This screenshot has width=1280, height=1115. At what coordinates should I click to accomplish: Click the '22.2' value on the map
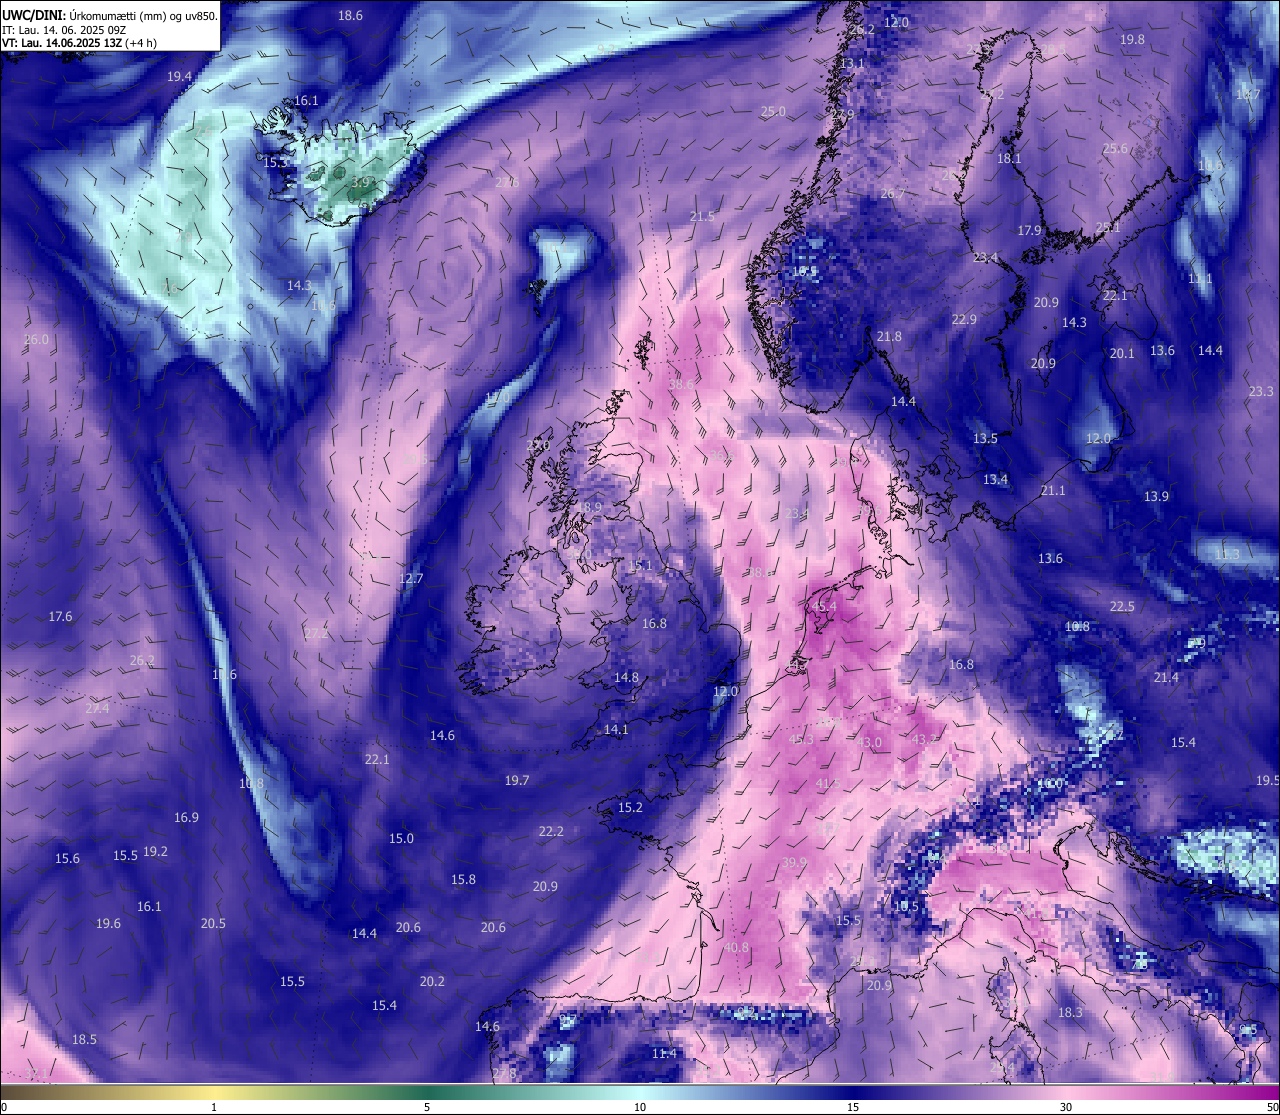pos(551,832)
